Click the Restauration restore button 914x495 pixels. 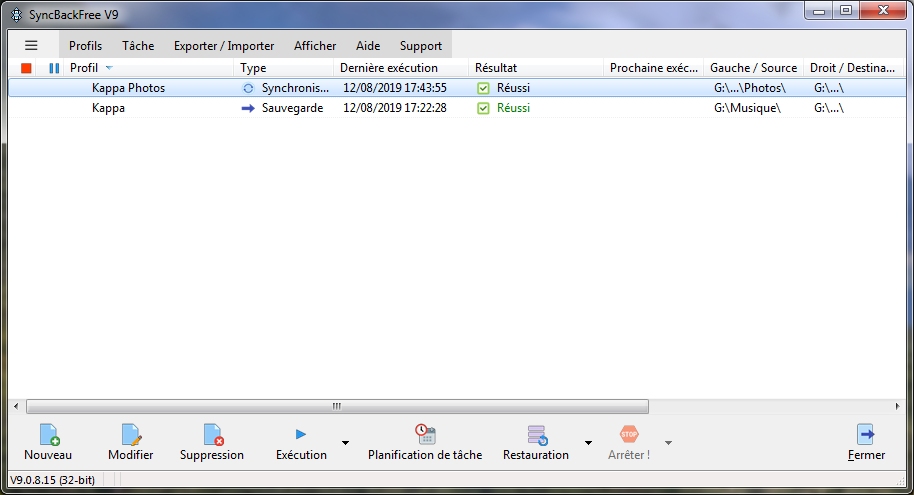[536, 443]
